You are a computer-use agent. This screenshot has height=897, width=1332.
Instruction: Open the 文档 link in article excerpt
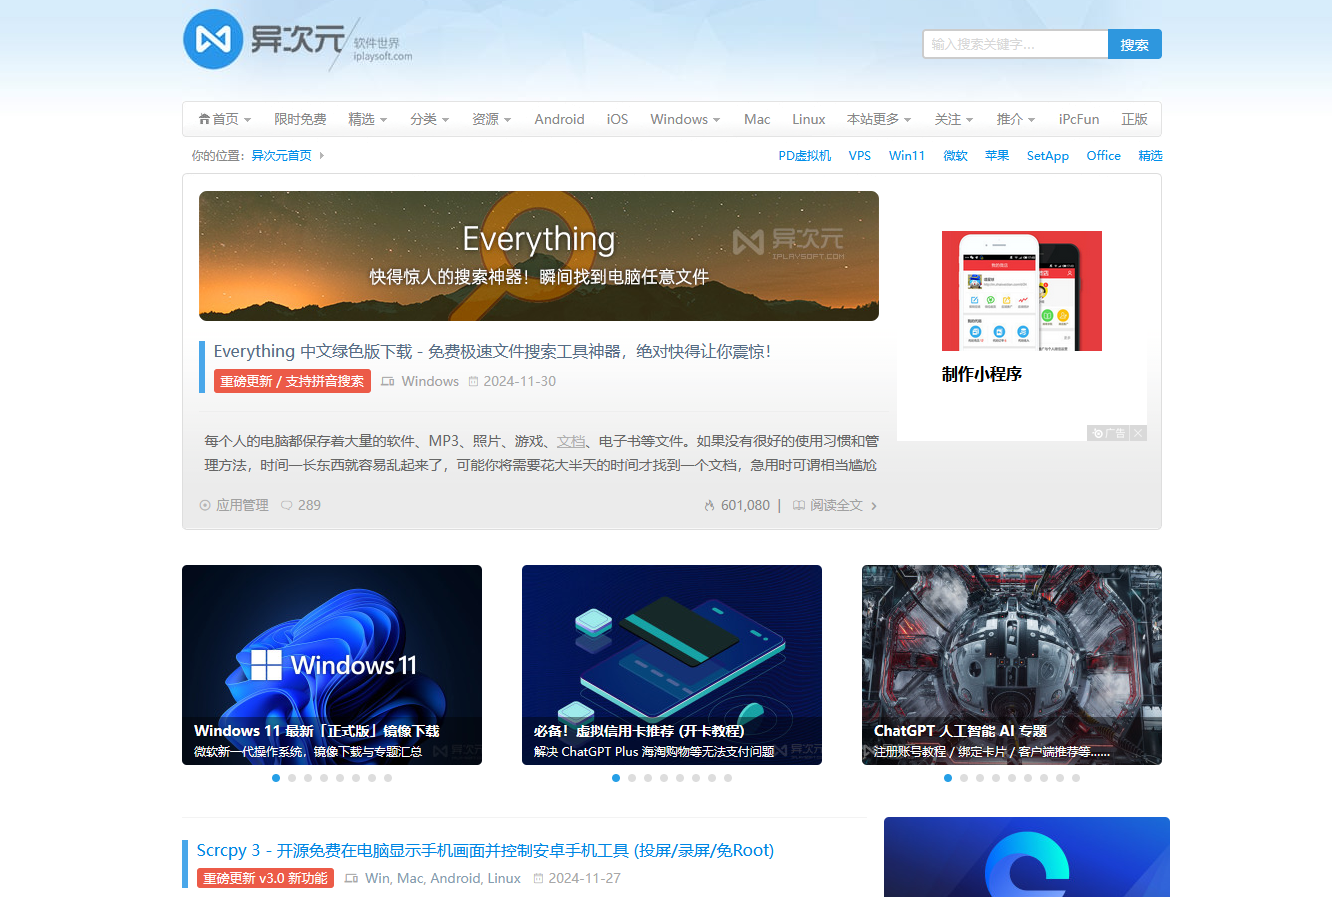coord(571,441)
